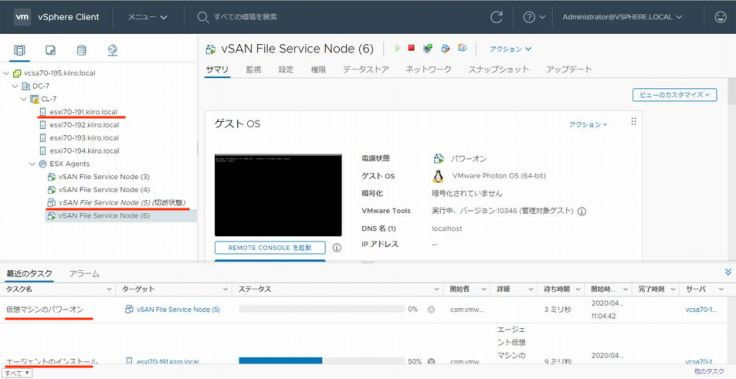Click the power-on task 0% progress bar
736x379 pixels.
322,309
